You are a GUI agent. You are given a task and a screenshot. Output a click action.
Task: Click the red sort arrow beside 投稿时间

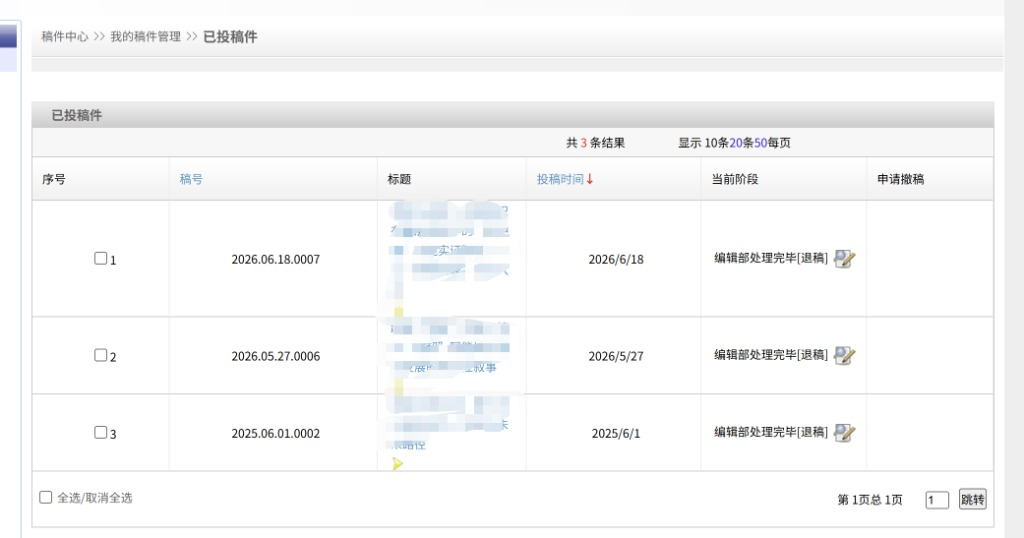click(590, 179)
